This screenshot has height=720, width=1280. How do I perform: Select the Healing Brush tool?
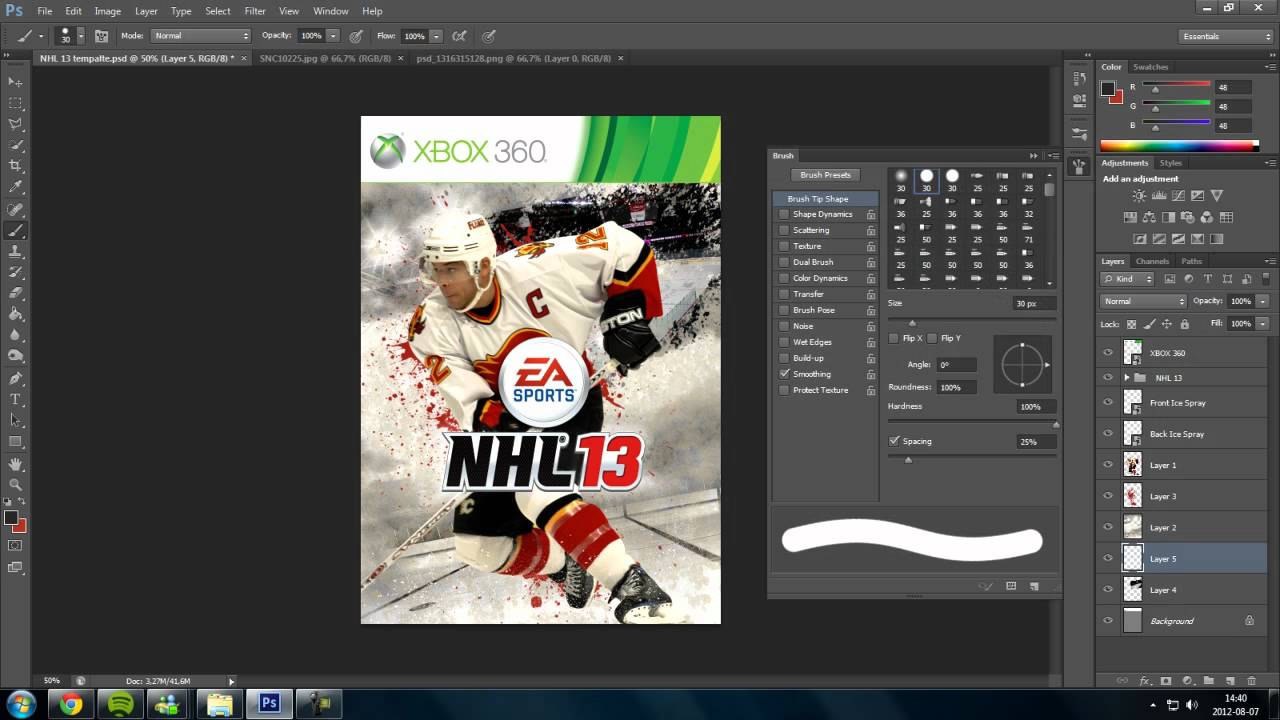[15, 209]
